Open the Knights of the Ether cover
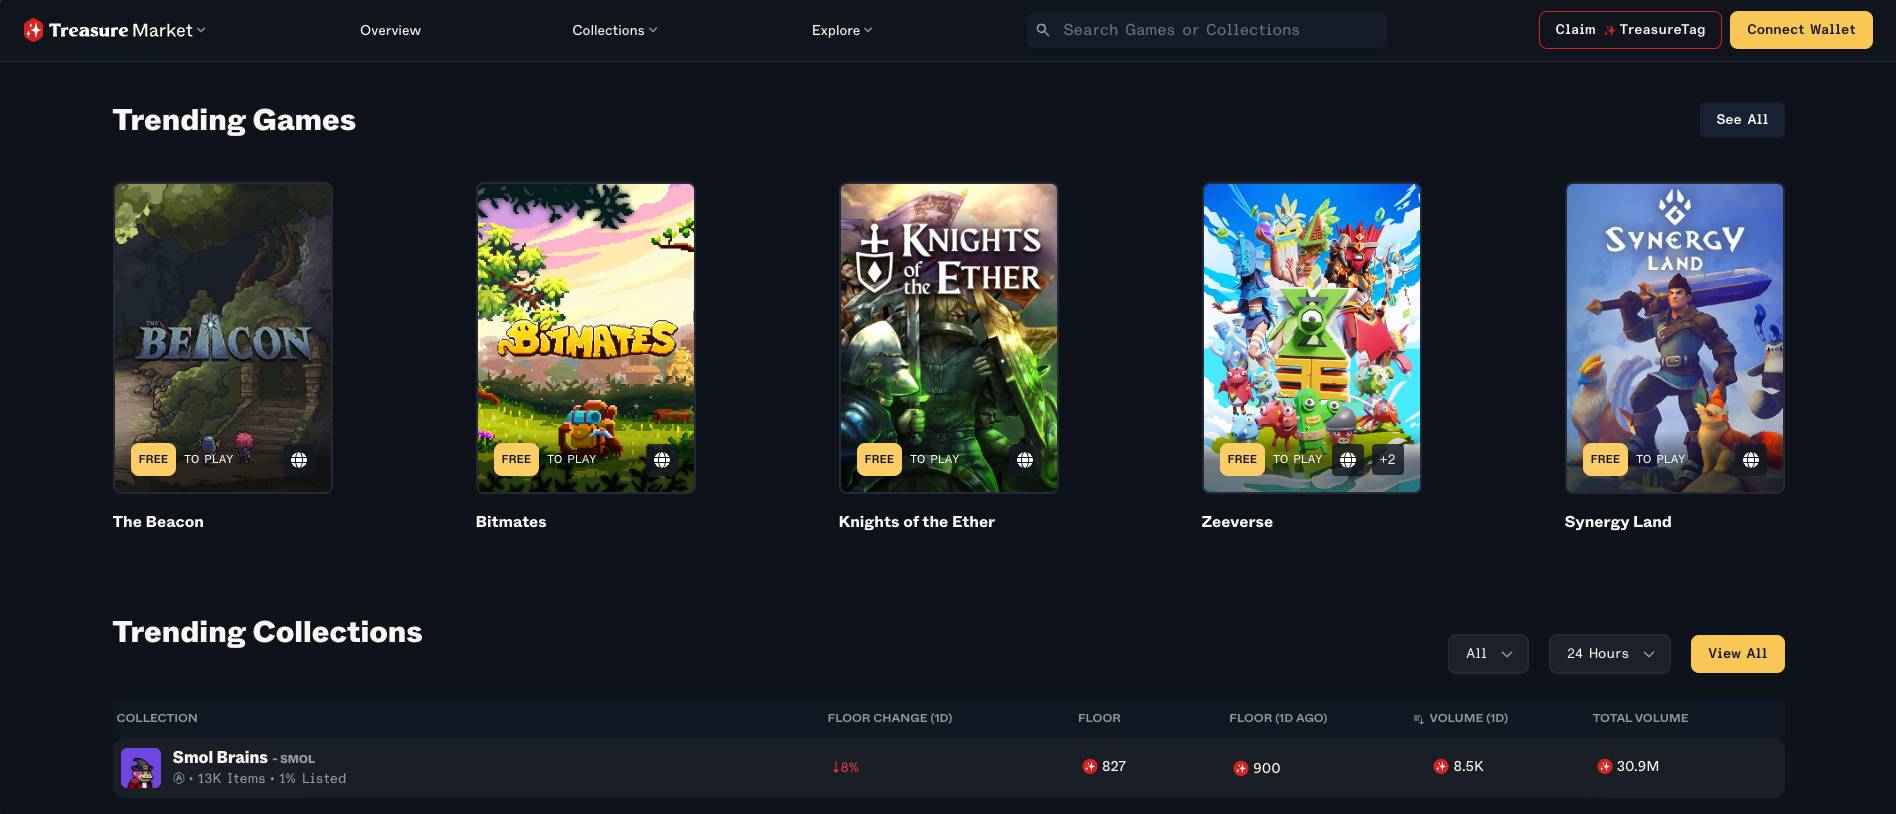The height and width of the screenshot is (814, 1896). pos(949,338)
